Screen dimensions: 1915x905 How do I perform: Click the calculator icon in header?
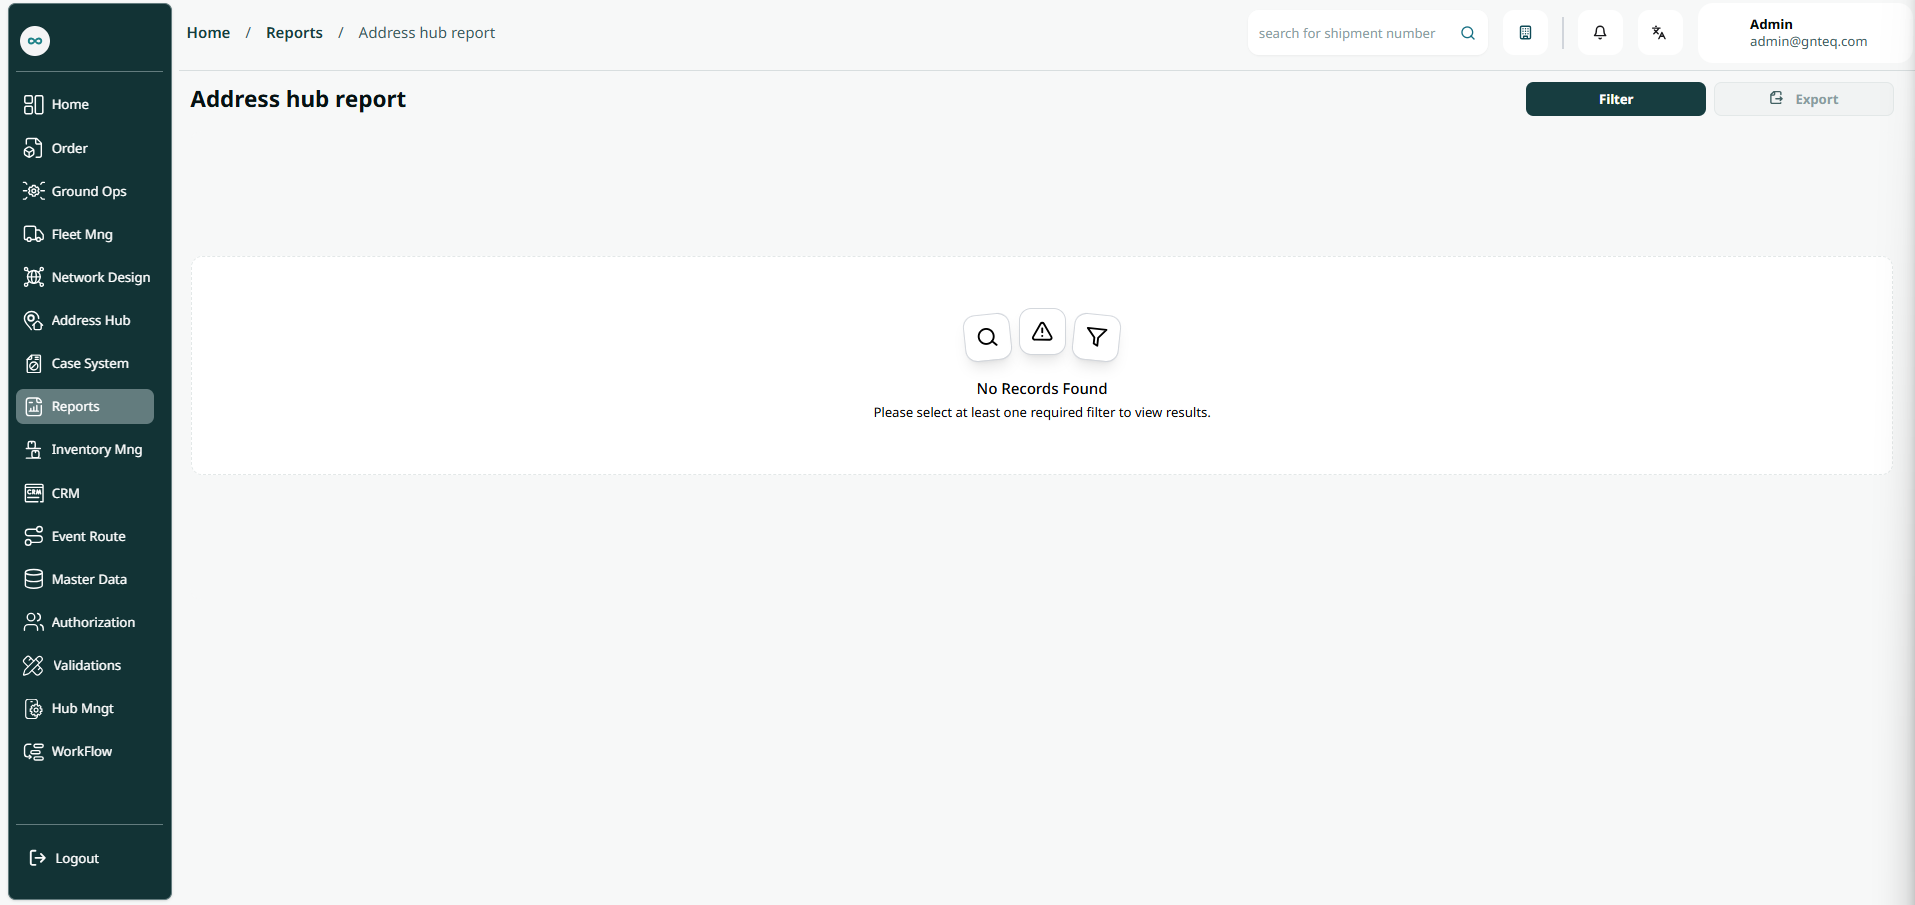1525,33
